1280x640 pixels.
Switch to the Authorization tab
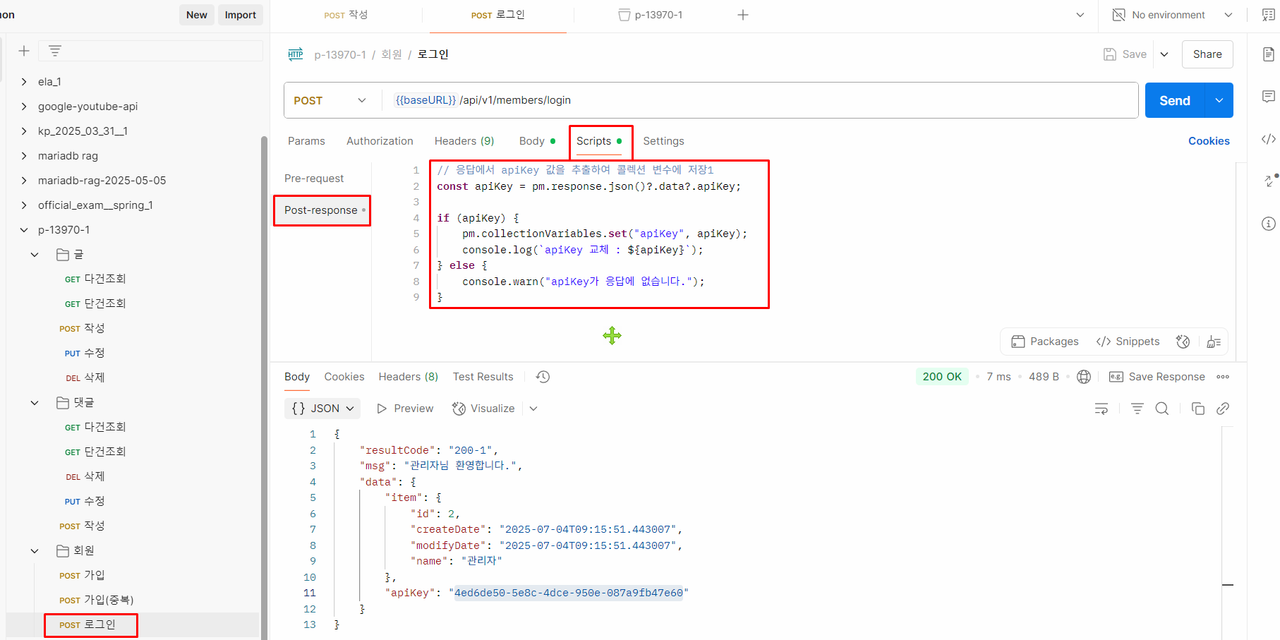379,141
